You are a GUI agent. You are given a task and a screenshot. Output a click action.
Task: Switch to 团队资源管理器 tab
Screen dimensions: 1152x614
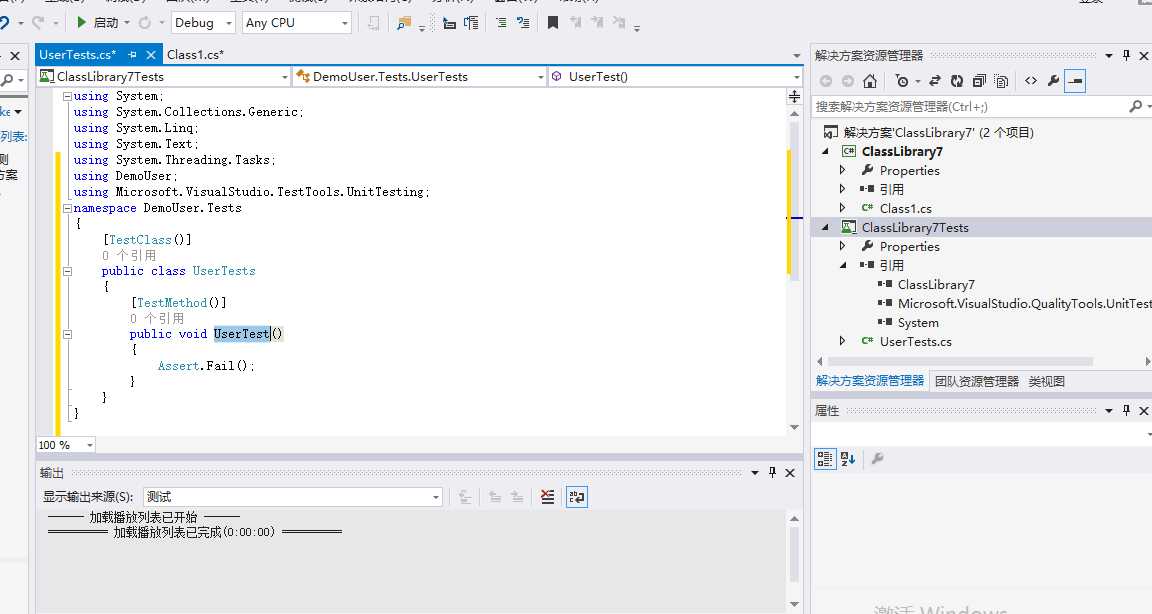(976, 381)
